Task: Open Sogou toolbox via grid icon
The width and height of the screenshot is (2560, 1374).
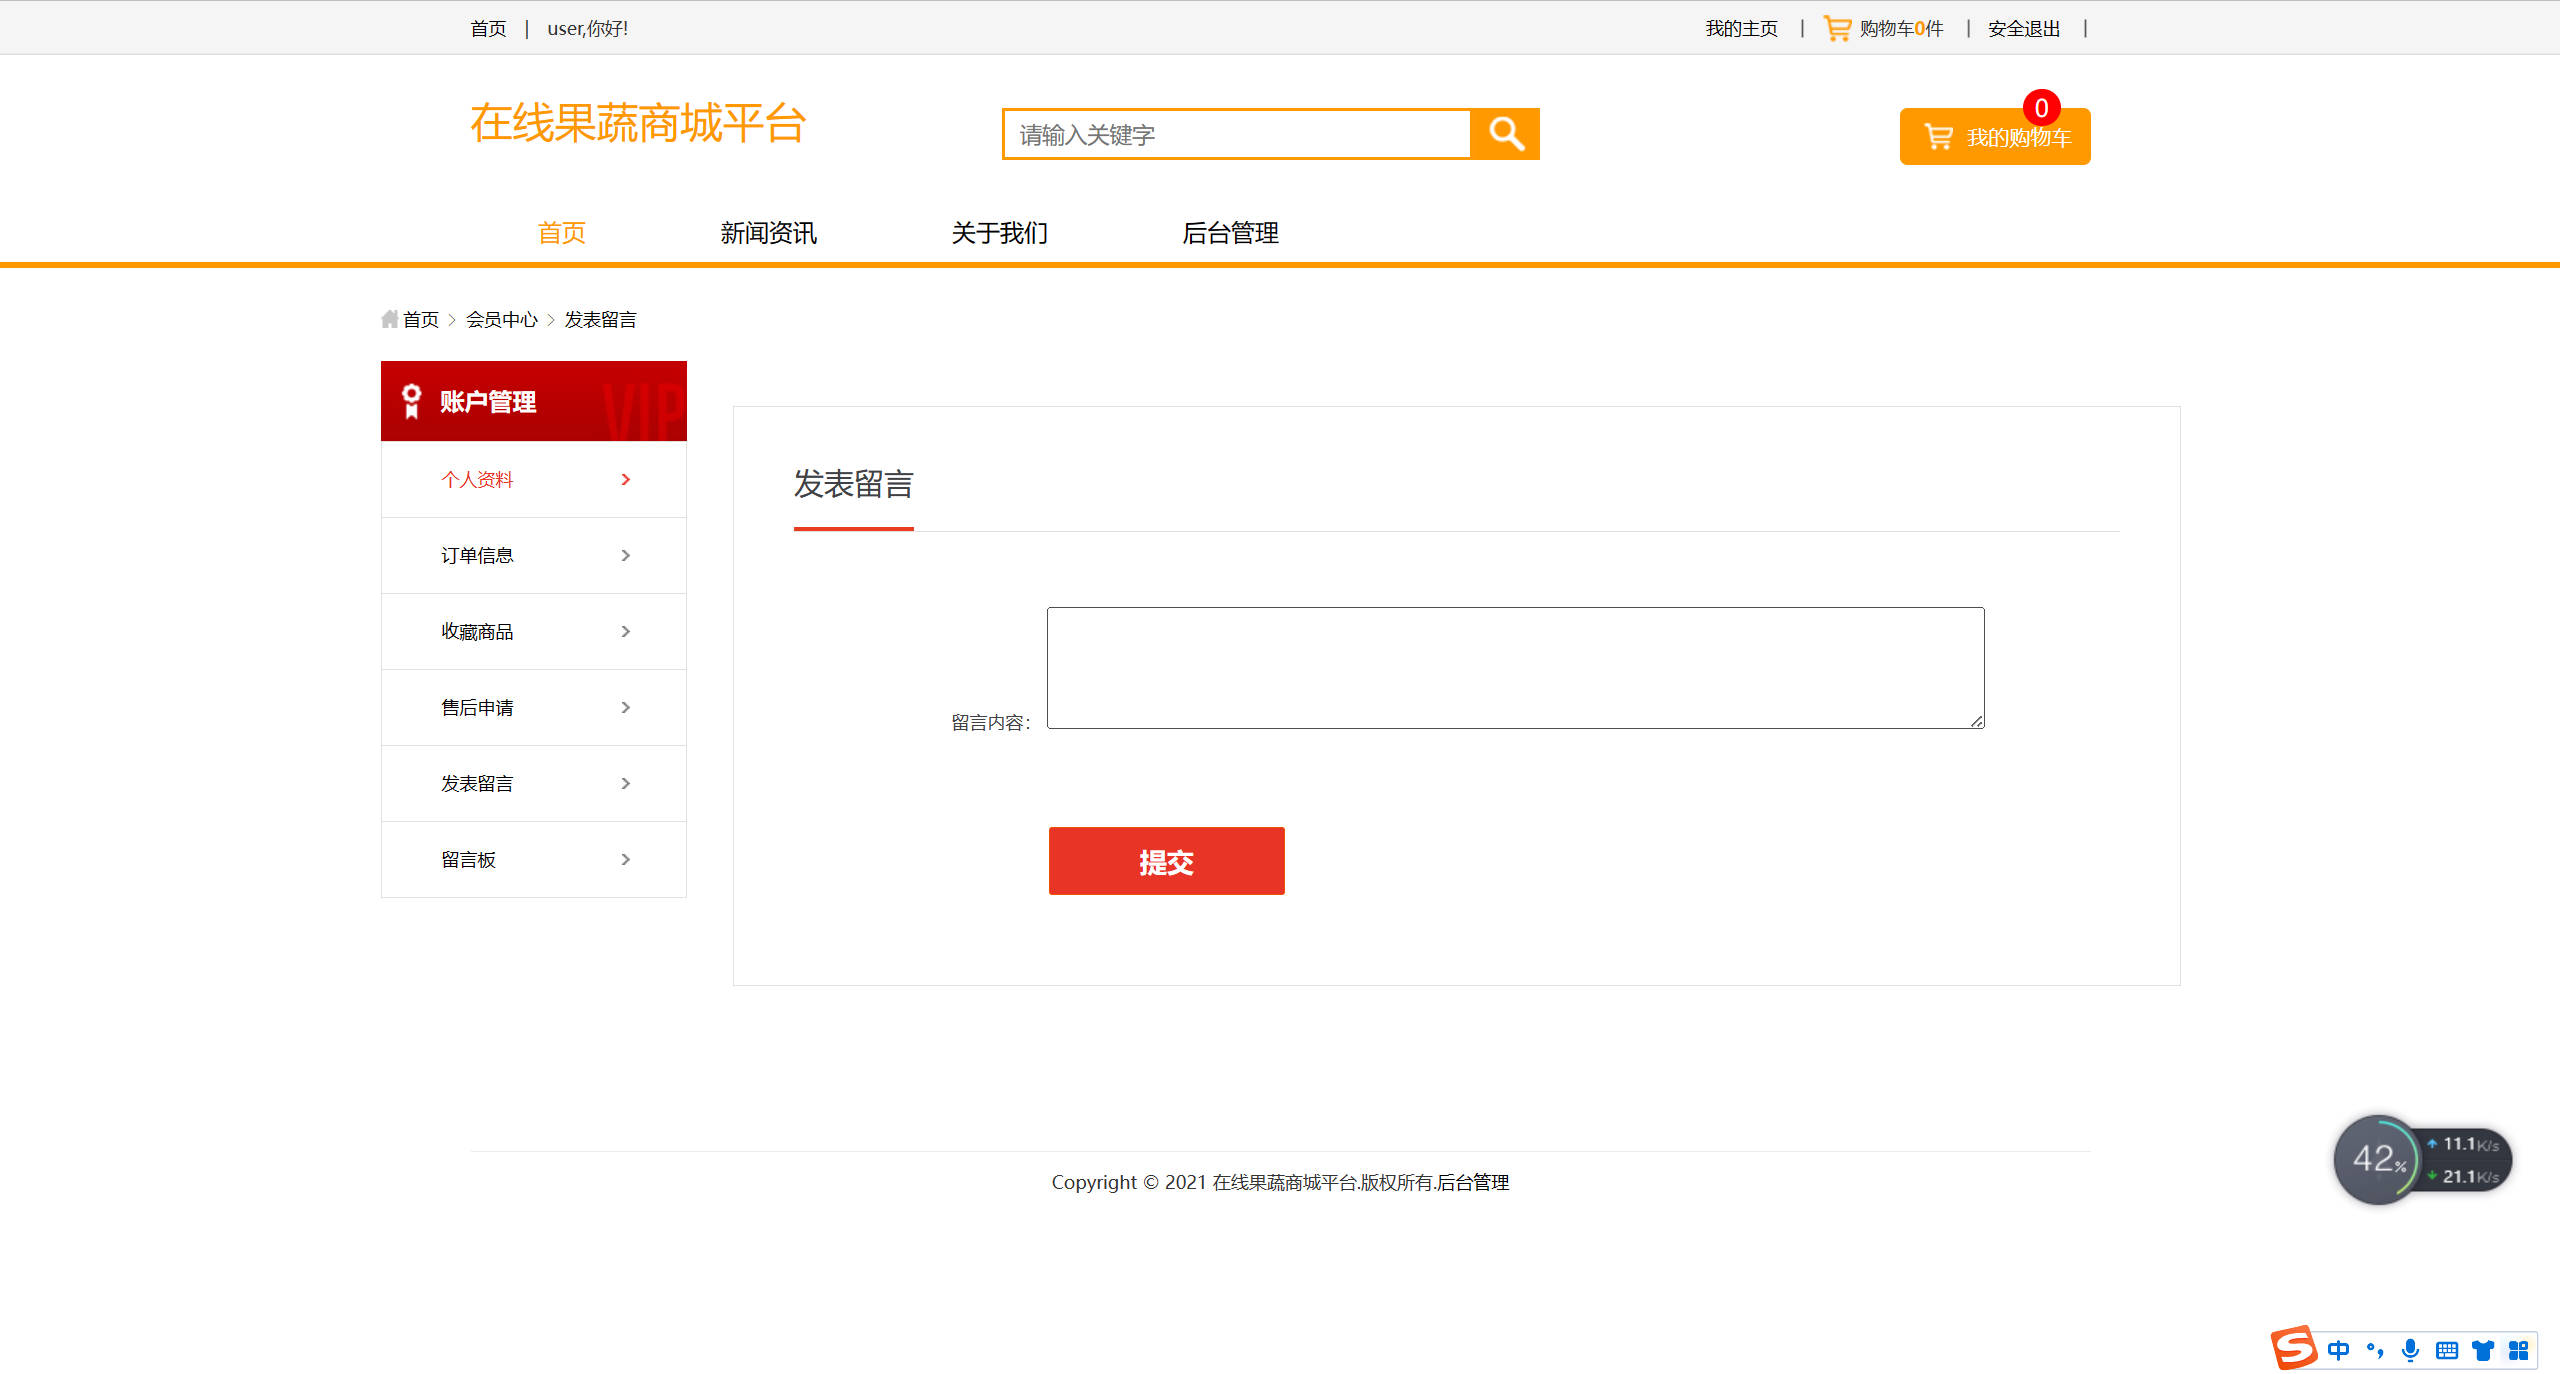Action: click(2518, 1349)
